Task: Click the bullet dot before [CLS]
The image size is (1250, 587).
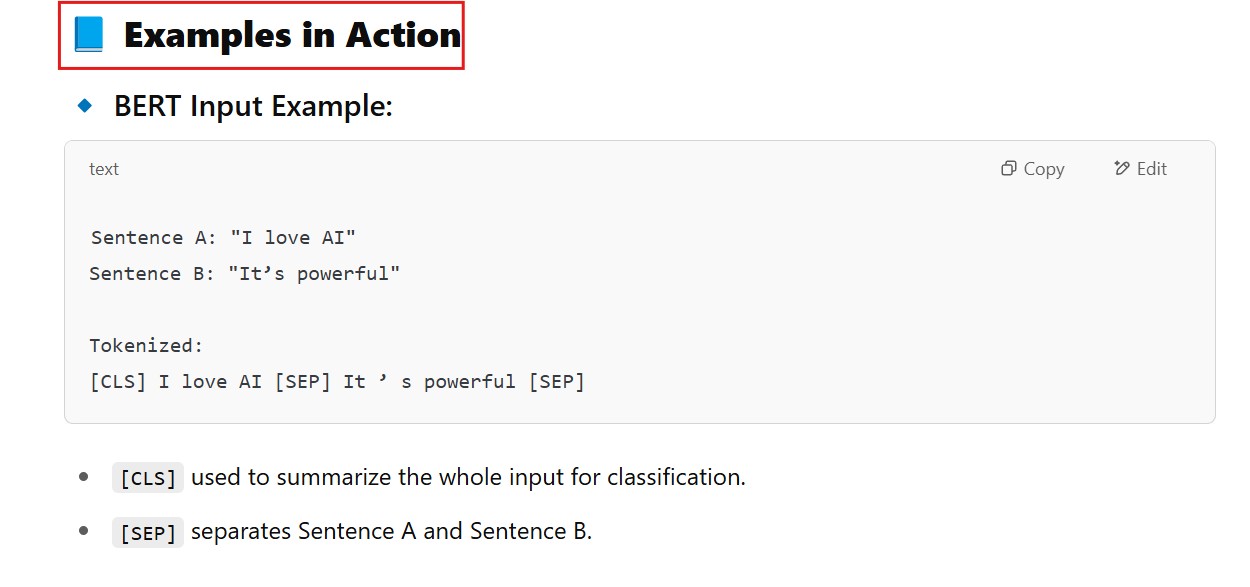Action: 84,478
